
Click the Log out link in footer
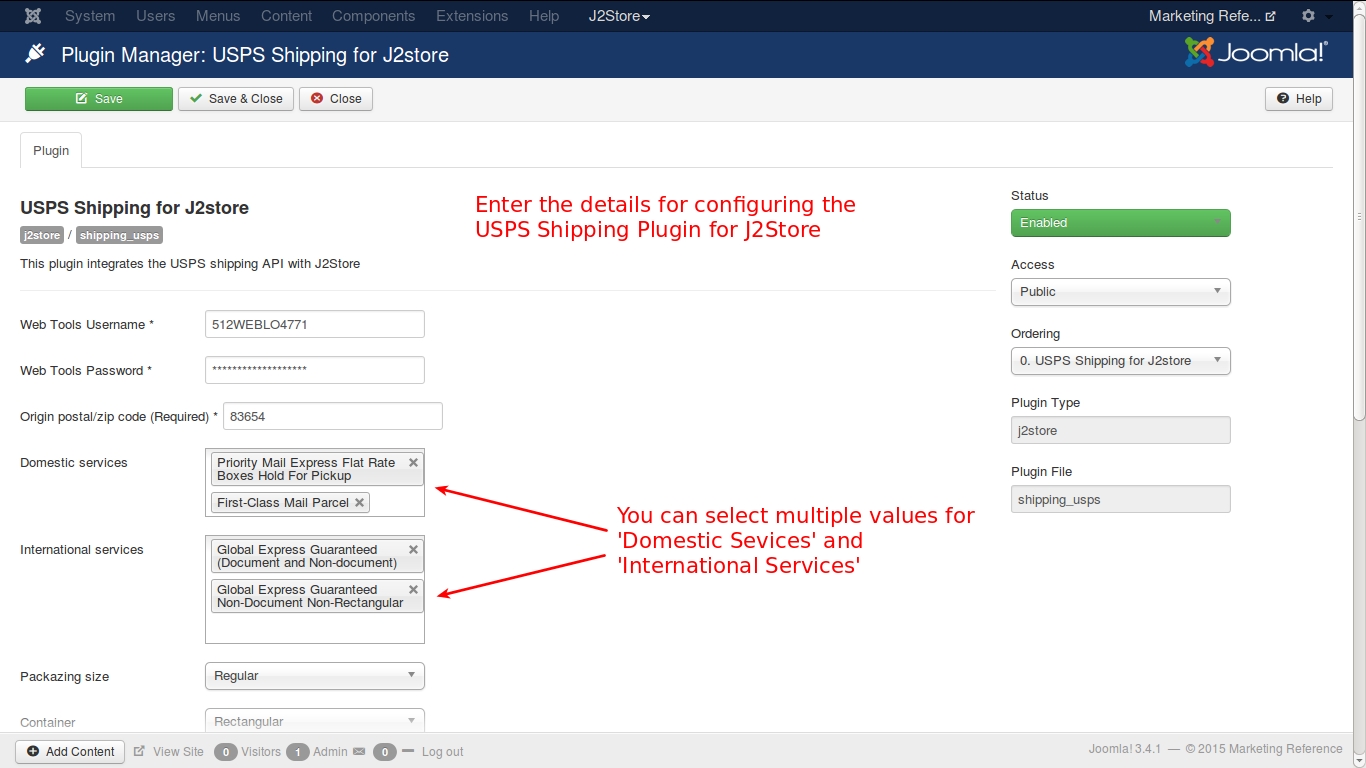point(442,752)
